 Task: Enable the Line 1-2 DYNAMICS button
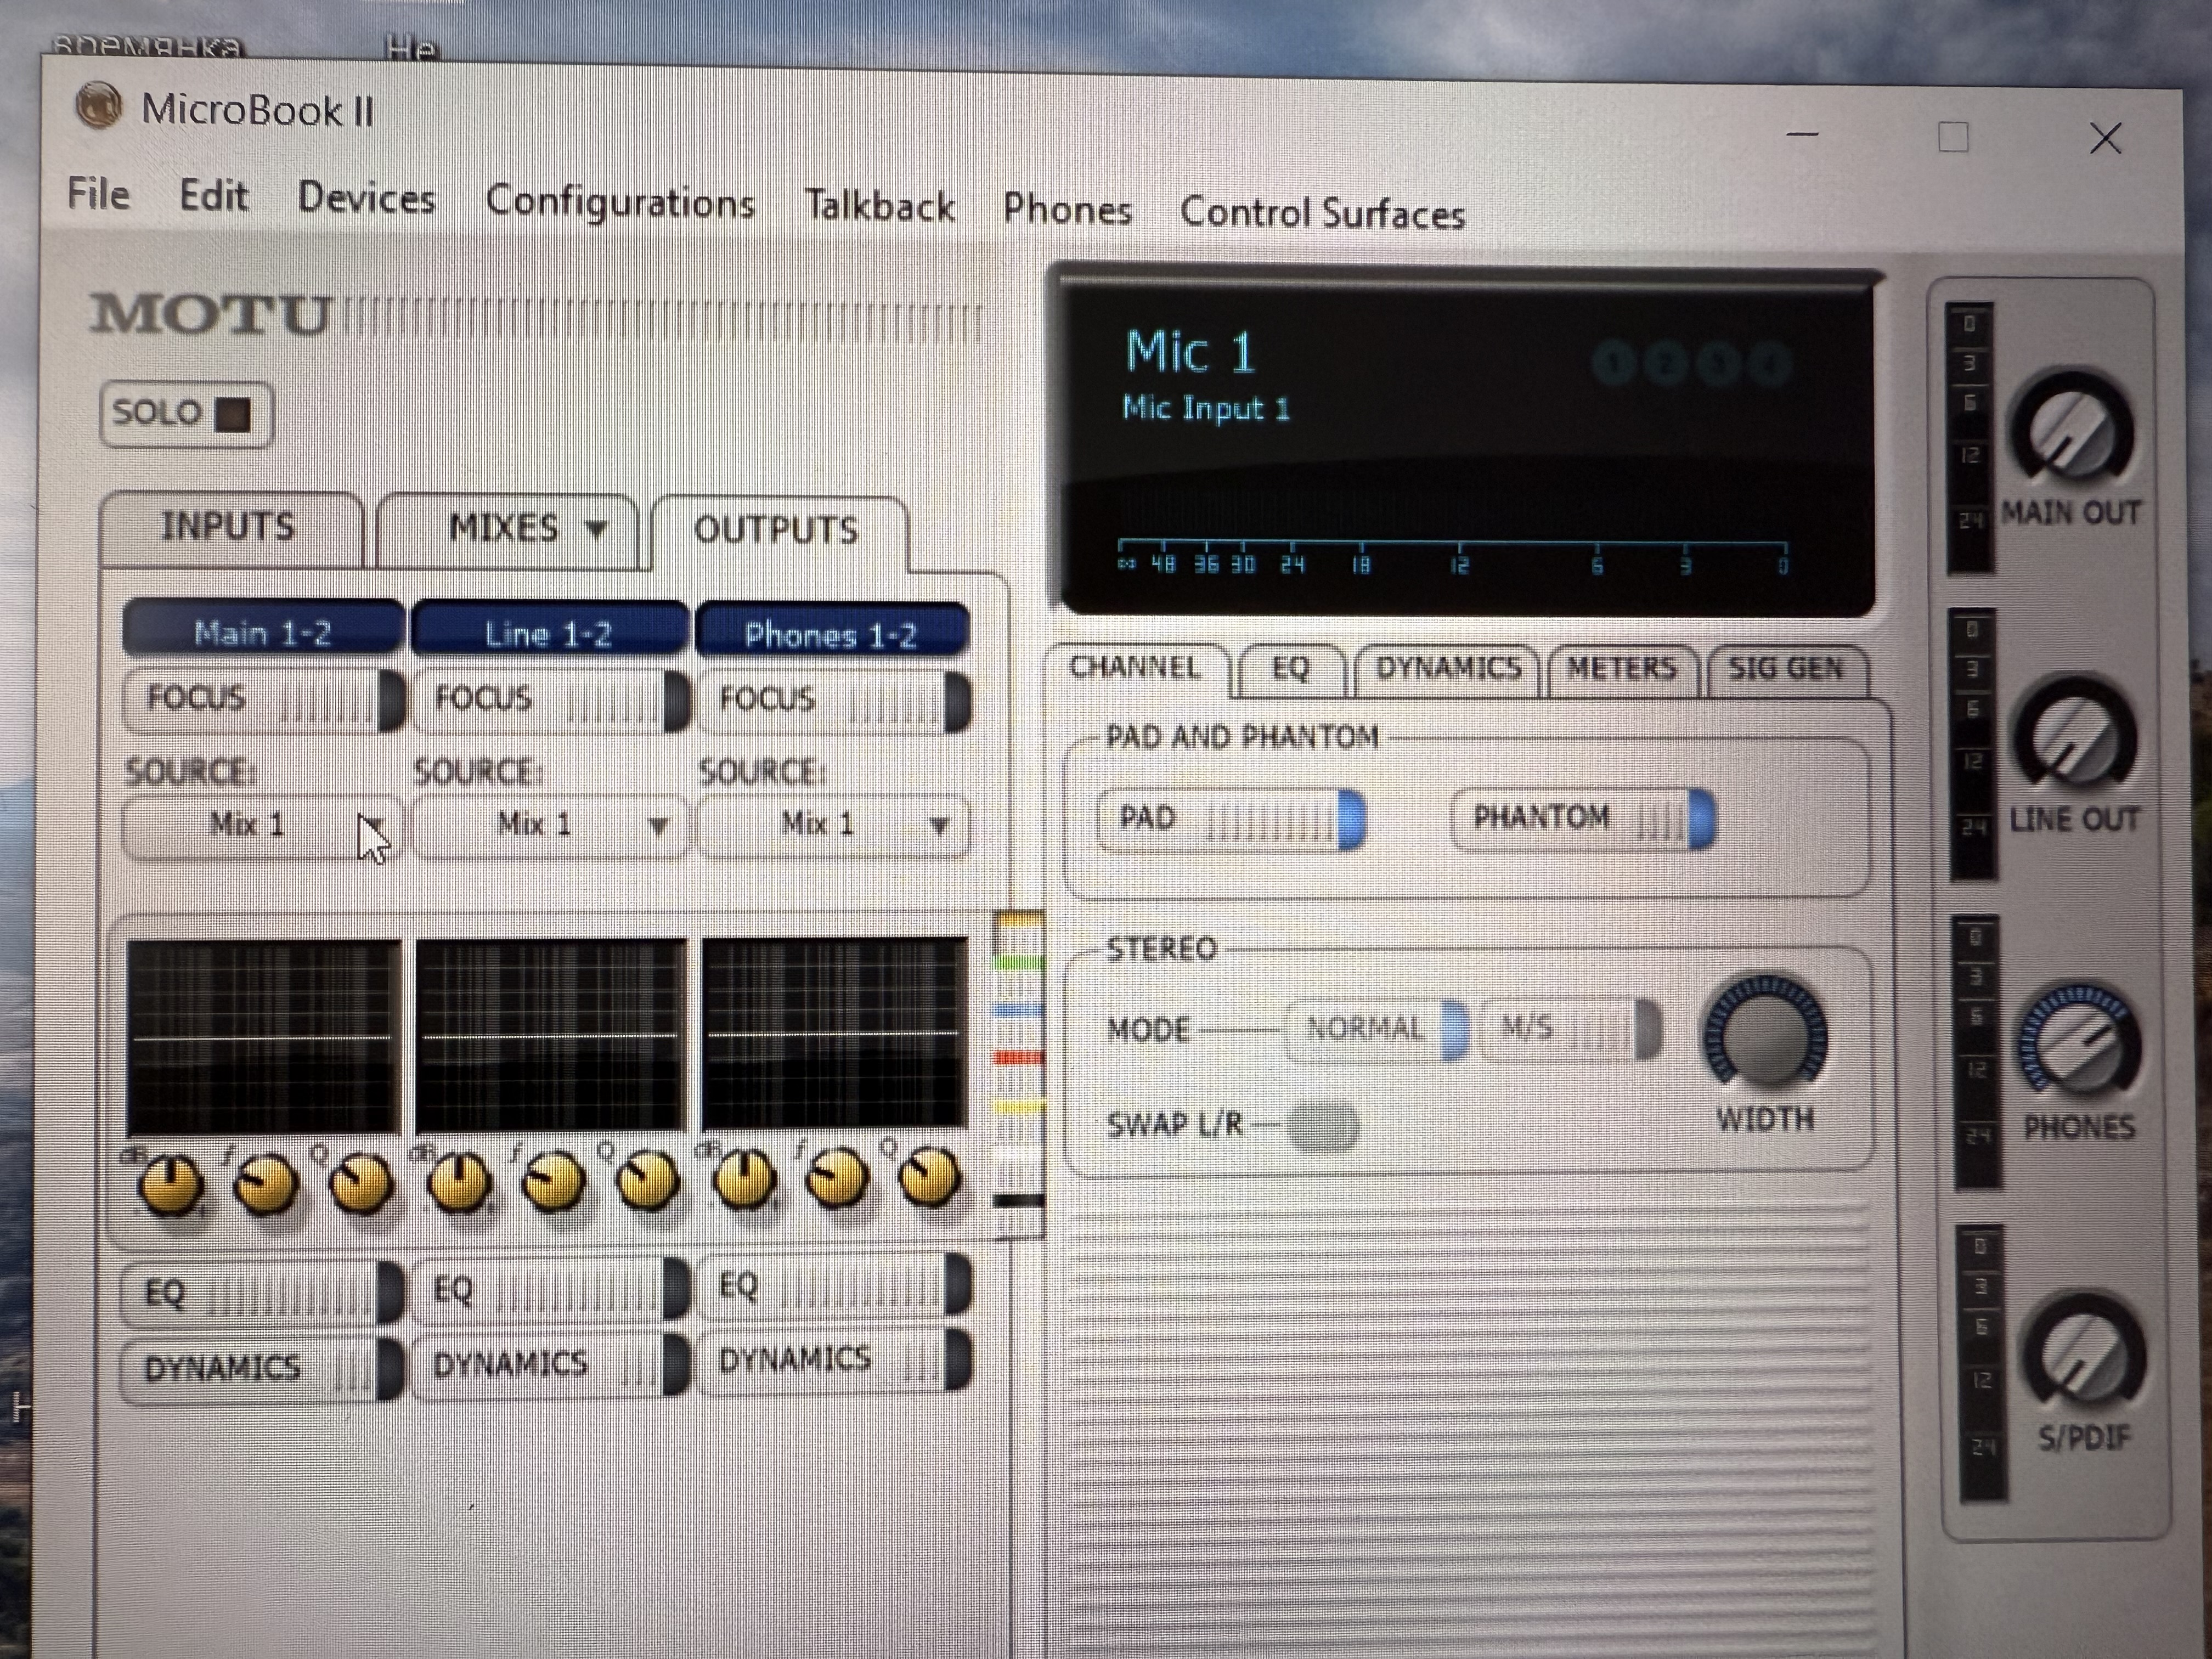(x=549, y=1364)
